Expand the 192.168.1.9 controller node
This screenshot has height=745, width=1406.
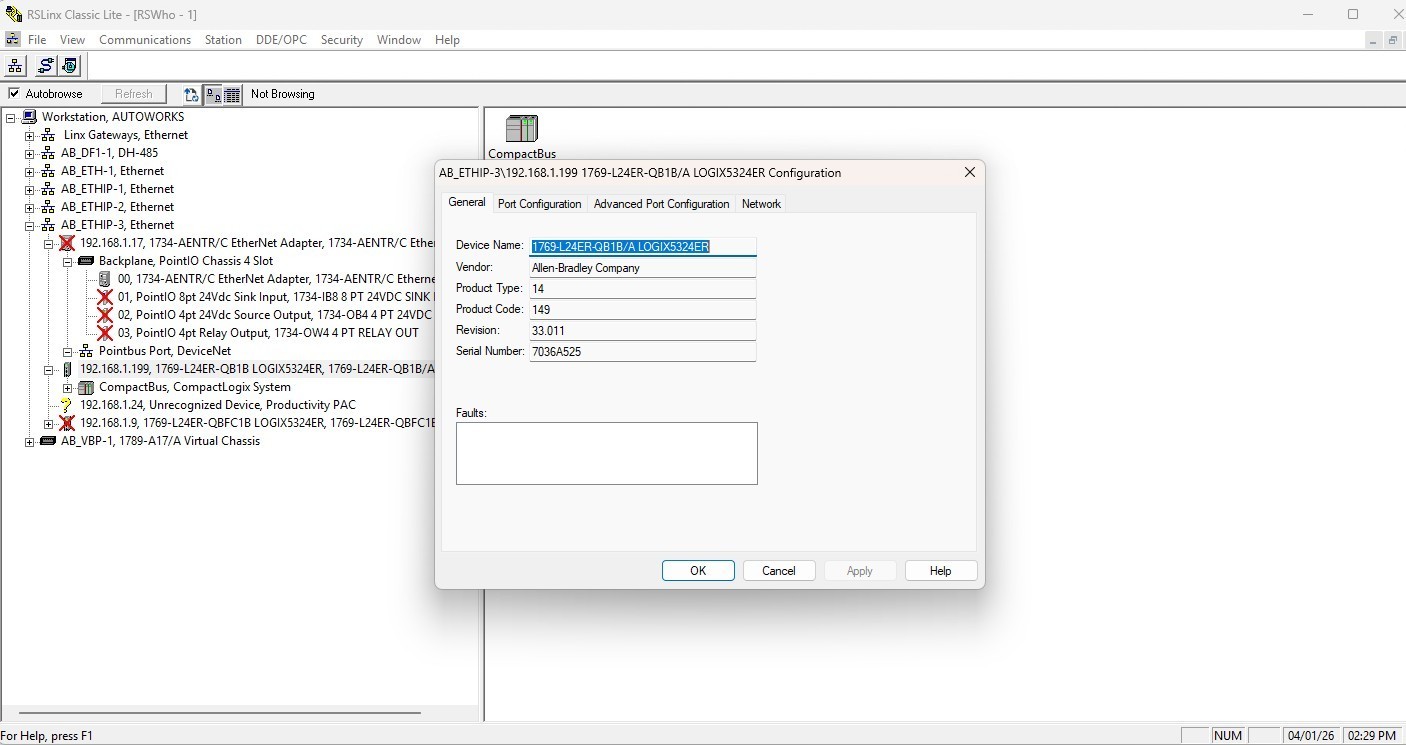(49, 423)
